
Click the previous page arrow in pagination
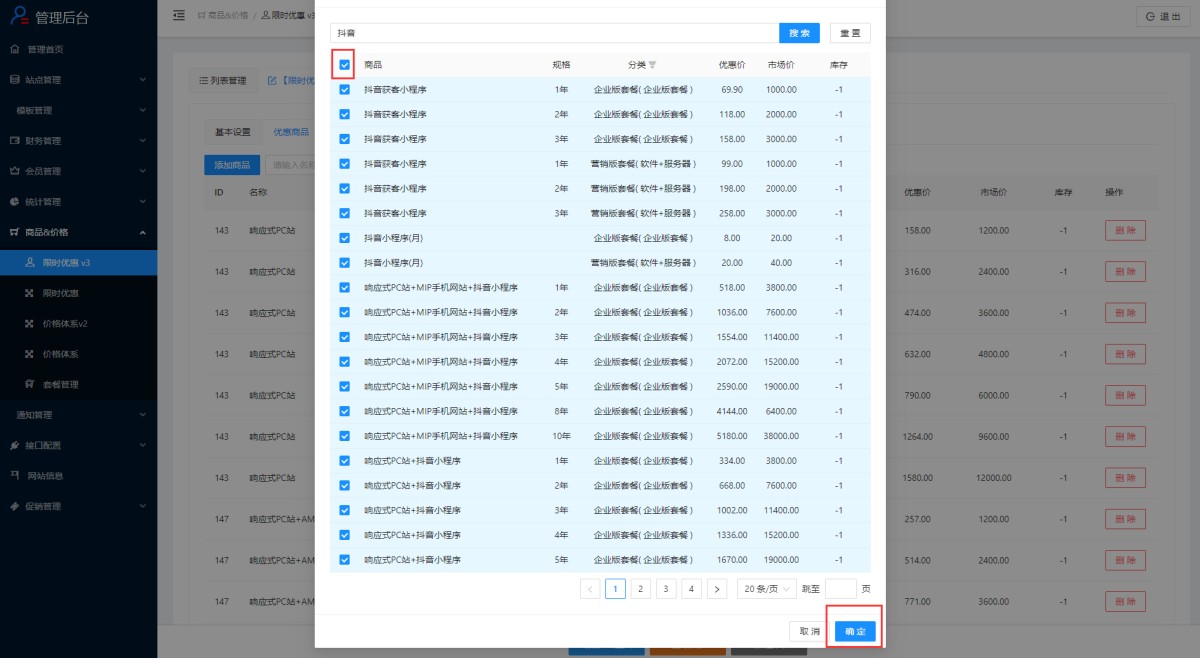[590, 589]
